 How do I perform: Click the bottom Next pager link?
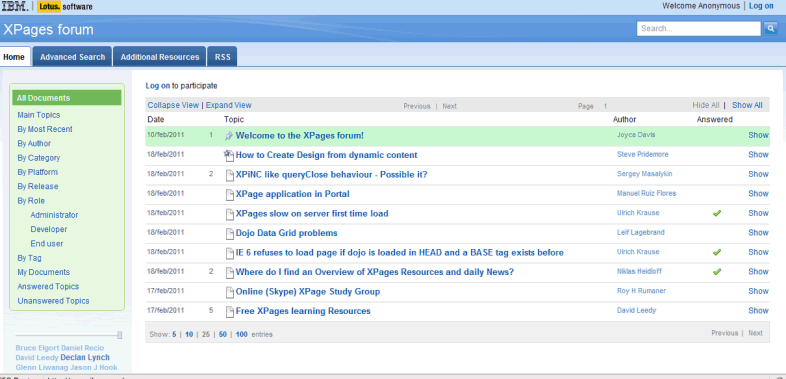755,333
